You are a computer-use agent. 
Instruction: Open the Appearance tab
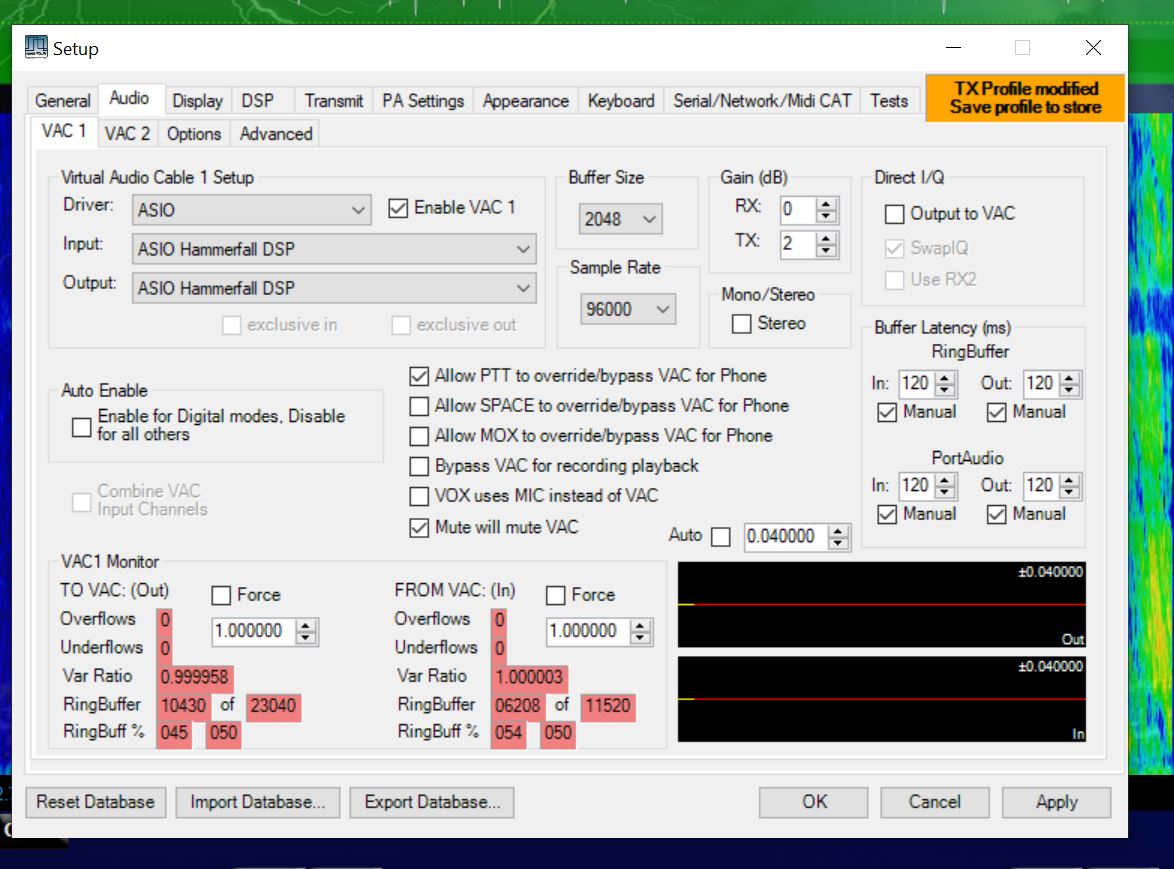[526, 100]
